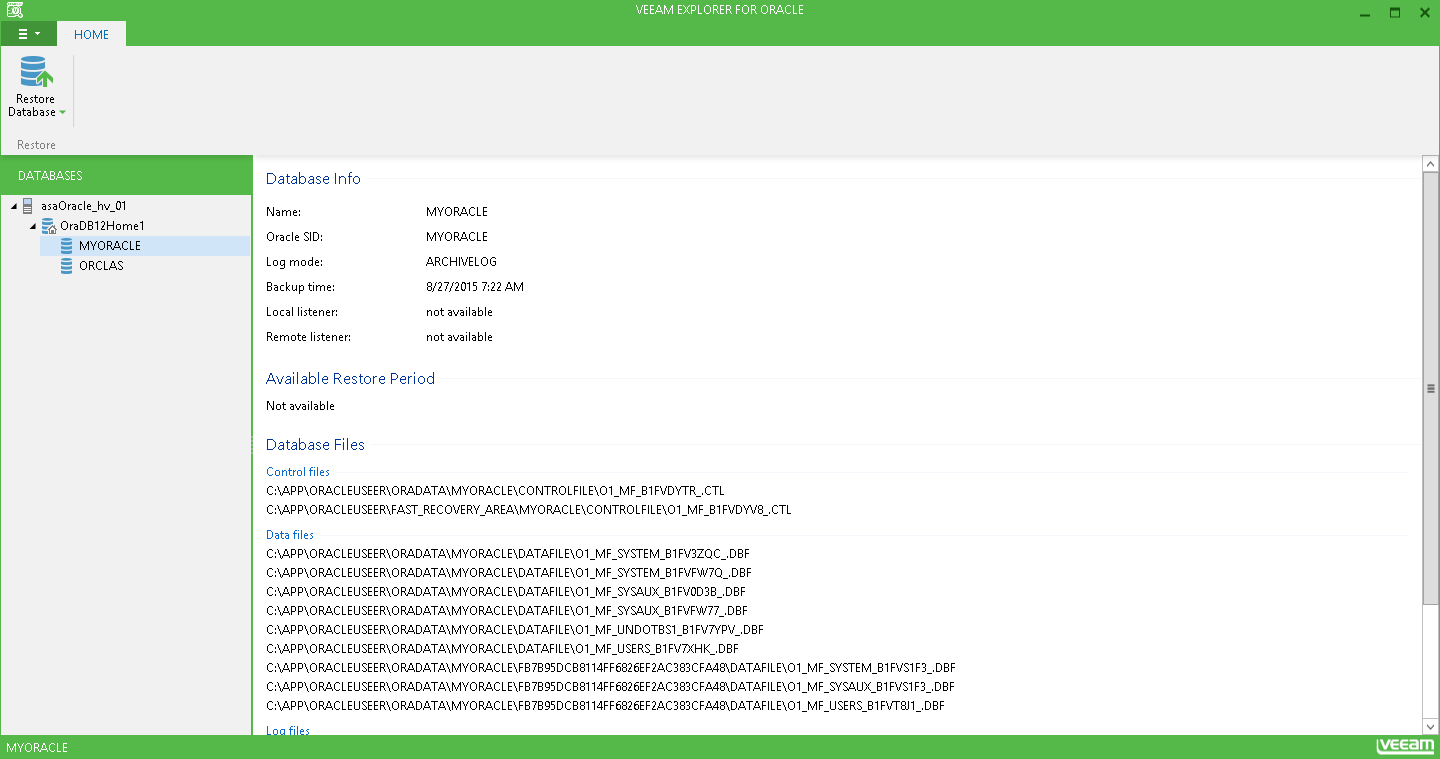Screen dimensions: 1440x759
Task: Click the Remote listener label
Action: tap(308, 337)
